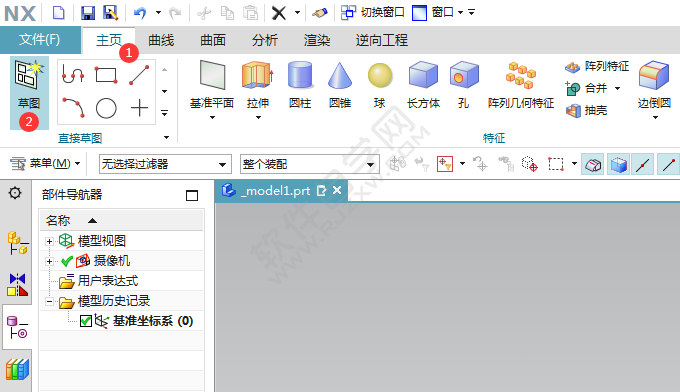Click the 拉伸 extrude icon
The width and height of the screenshot is (680, 392).
[x=258, y=76]
